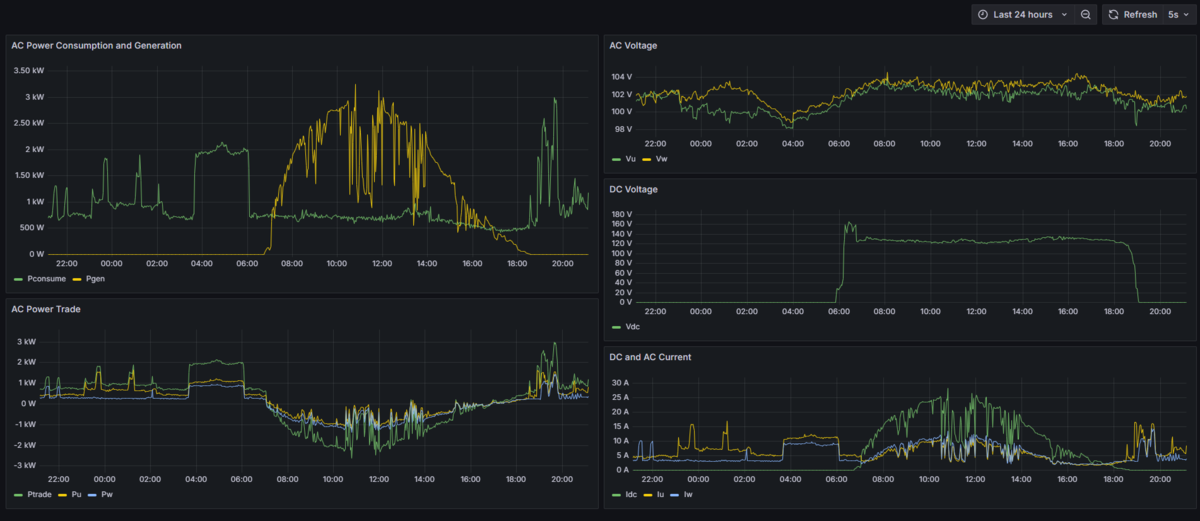Click the Pgen legend color swatch
Viewport: 1200px width, 521px height.
click(x=76, y=278)
